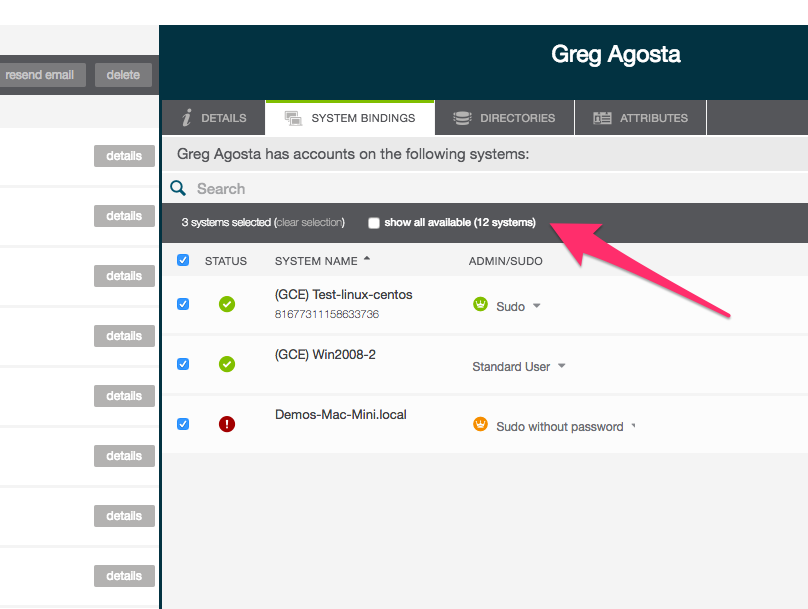Click green status icon for Win2008-2
This screenshot has width=808, height=609.
[227, 364]
